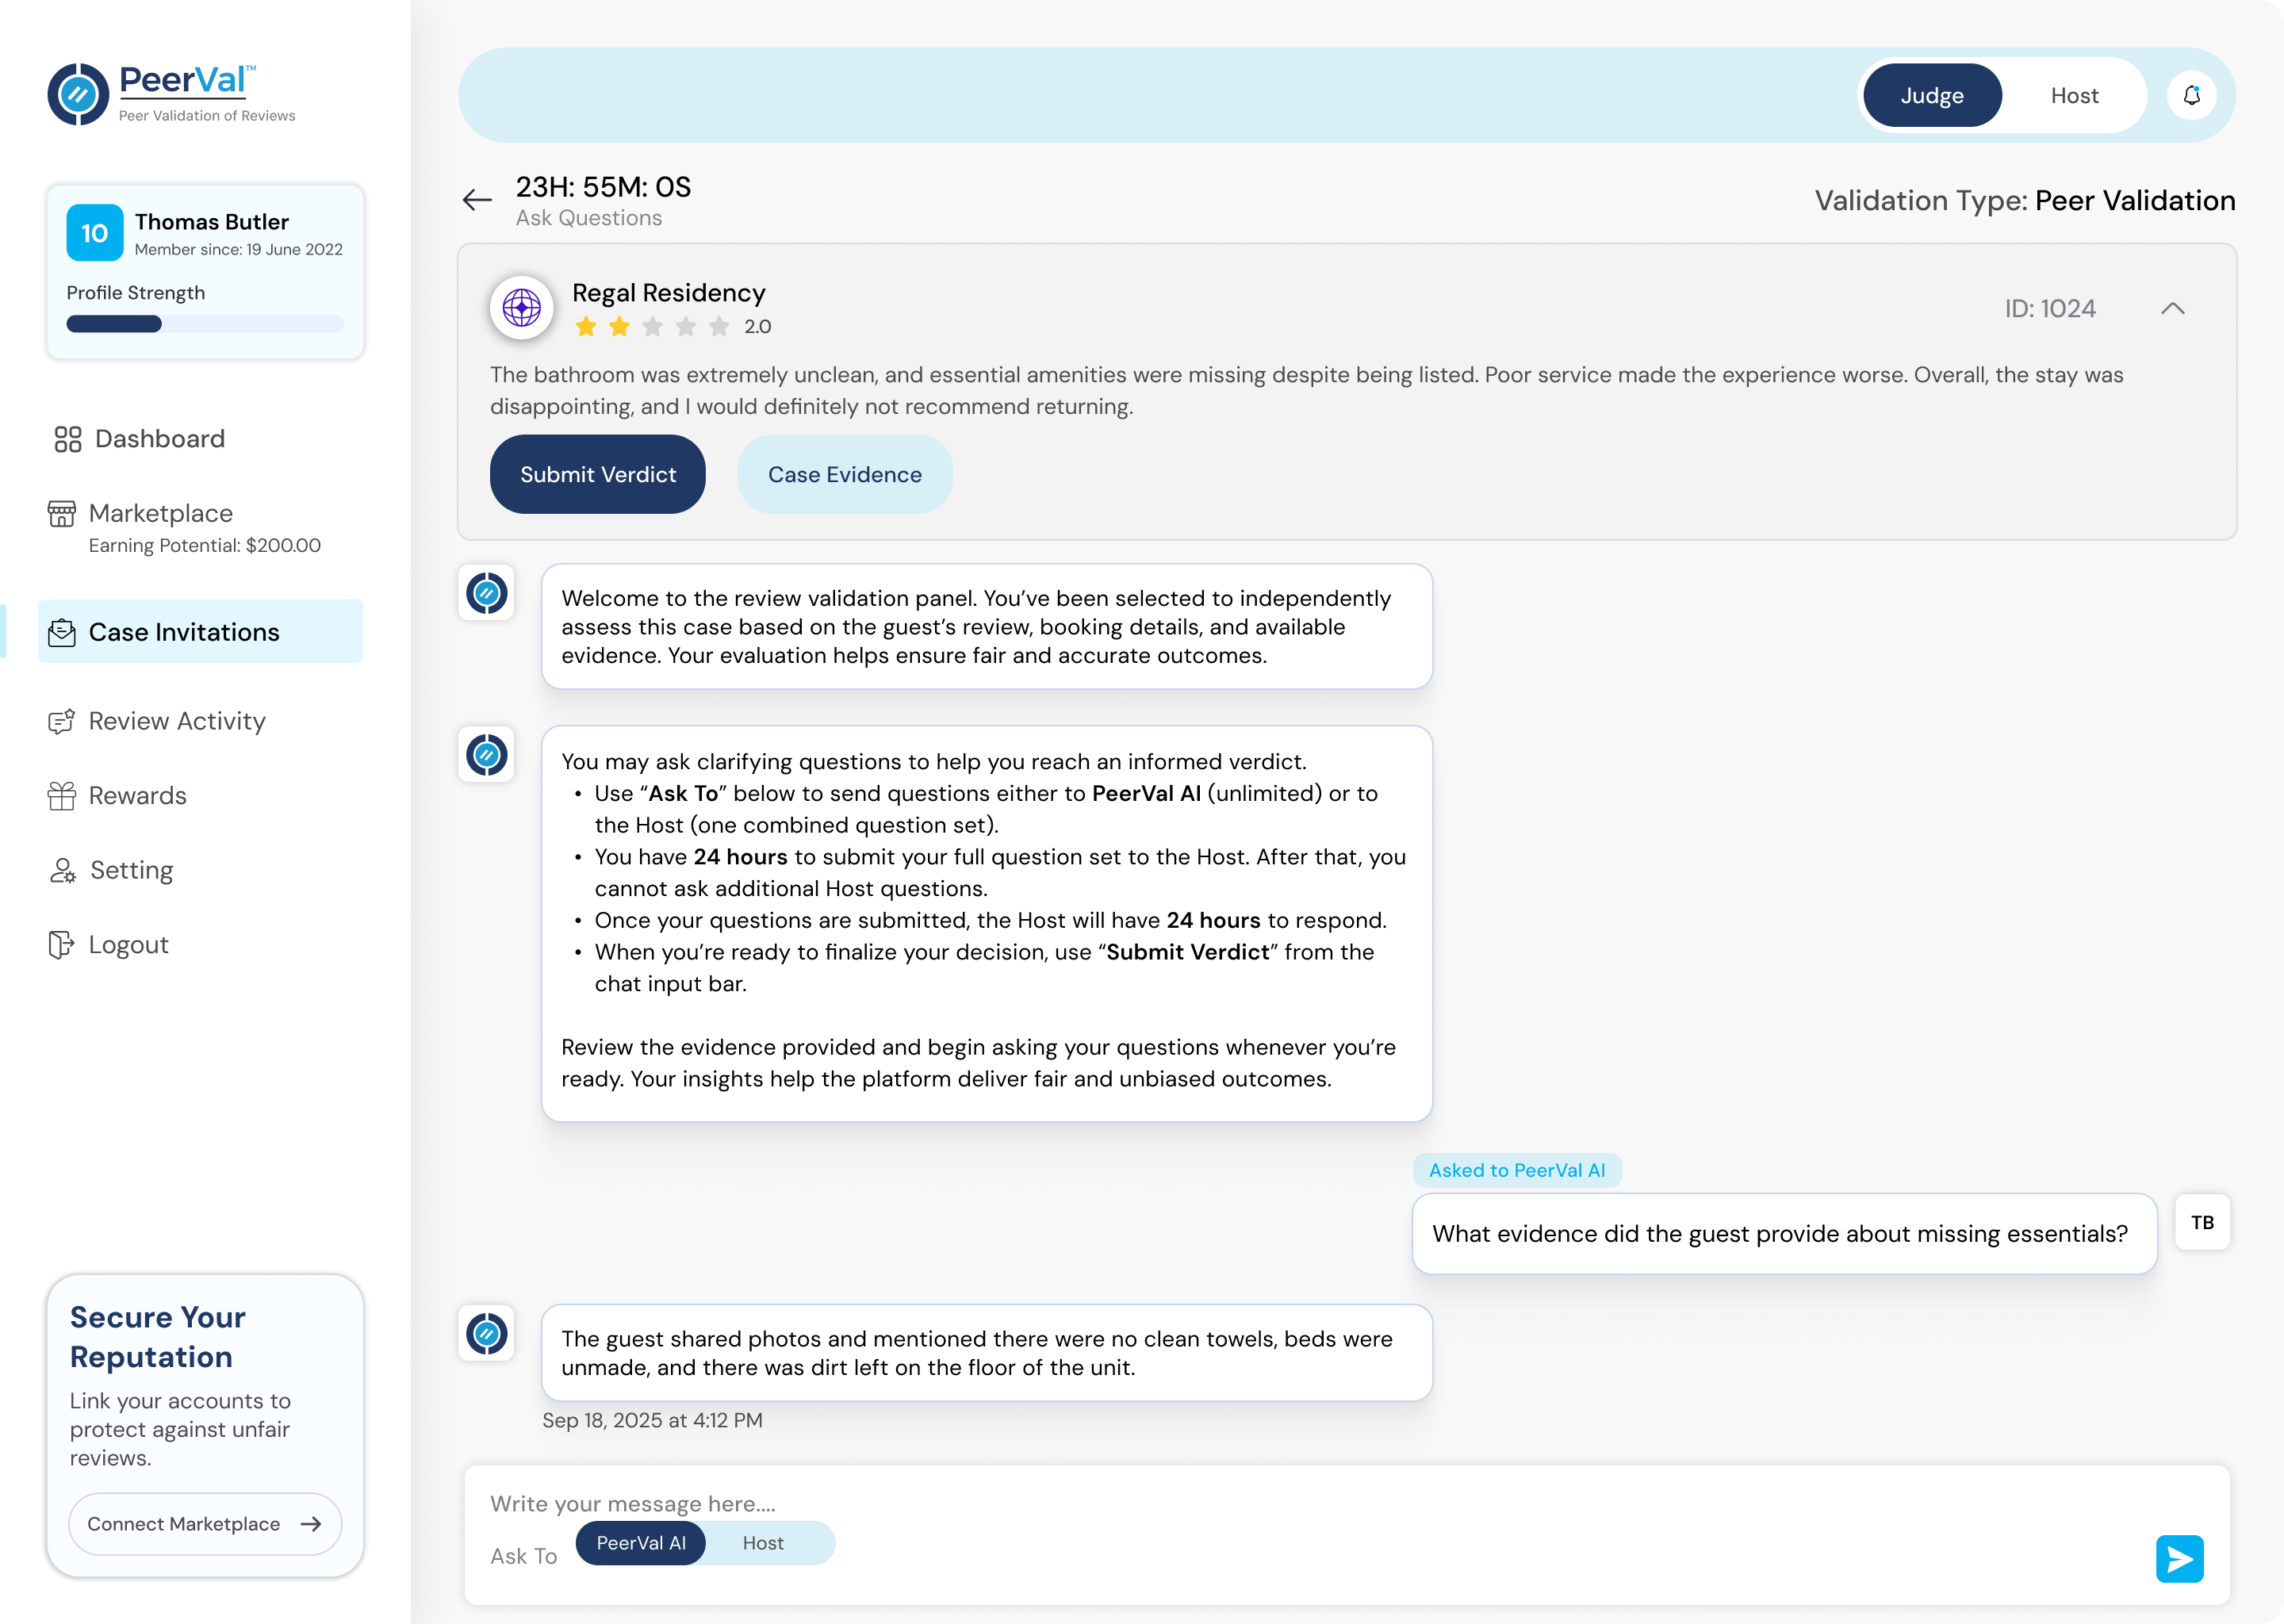Image resolution: width=2284 pixels, height=1624 pixels.
Task: Open Marketplace from the sidebar
Action: pos(160,513)
